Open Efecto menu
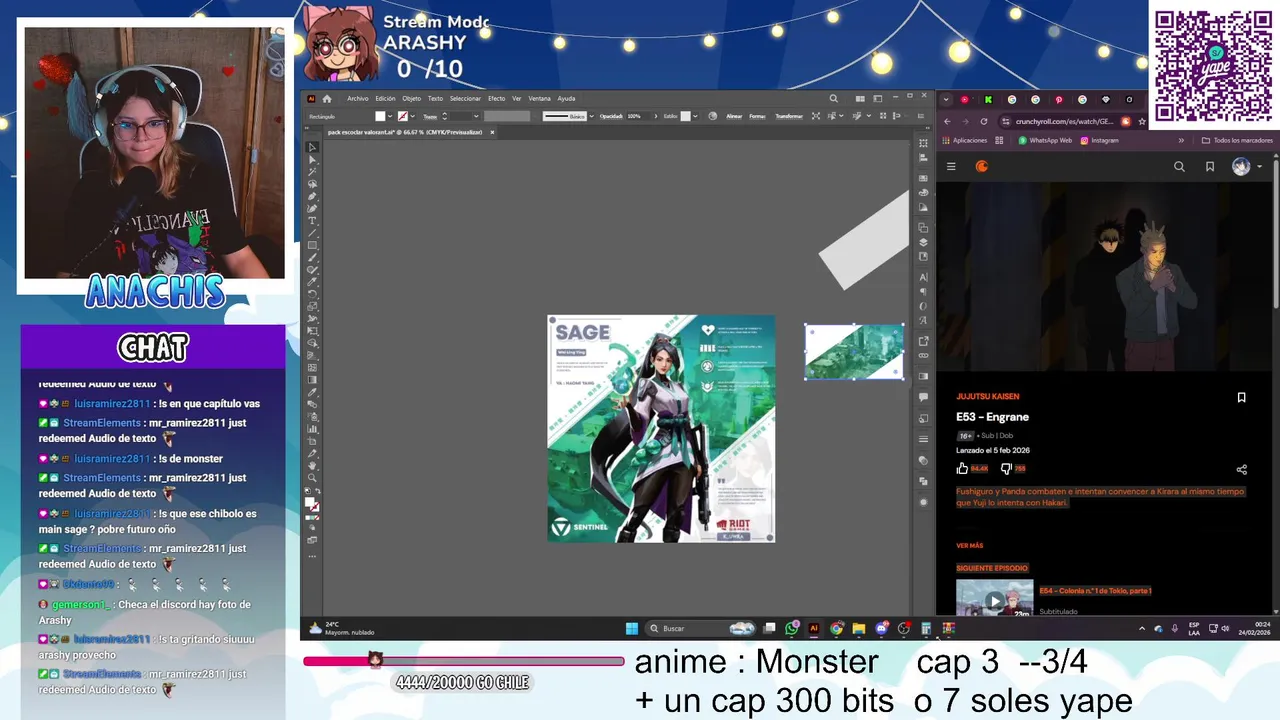This screenshot has height=720, width=1280. (496, 98)
